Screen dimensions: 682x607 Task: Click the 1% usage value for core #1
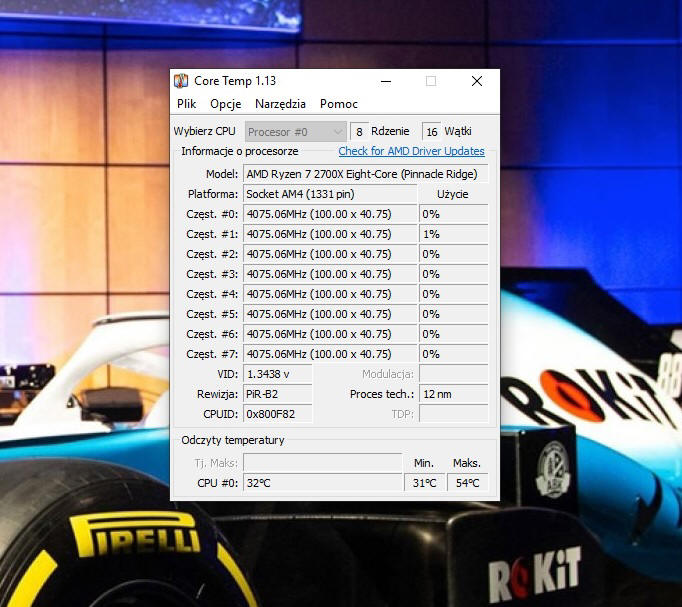(453, 234)
